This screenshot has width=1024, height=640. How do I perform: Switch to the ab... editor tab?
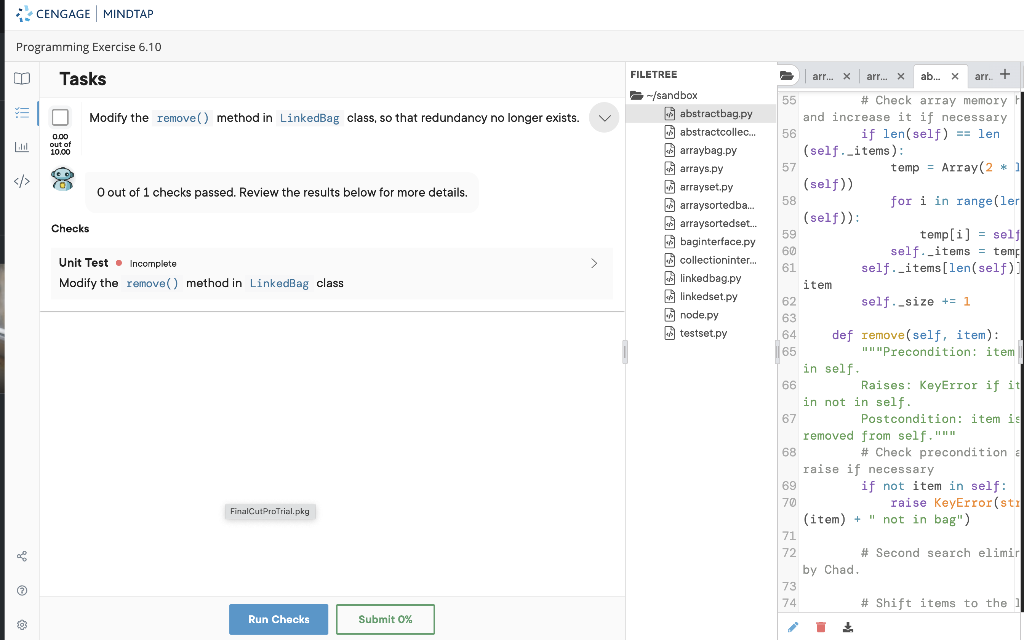[x=932, y=75]
